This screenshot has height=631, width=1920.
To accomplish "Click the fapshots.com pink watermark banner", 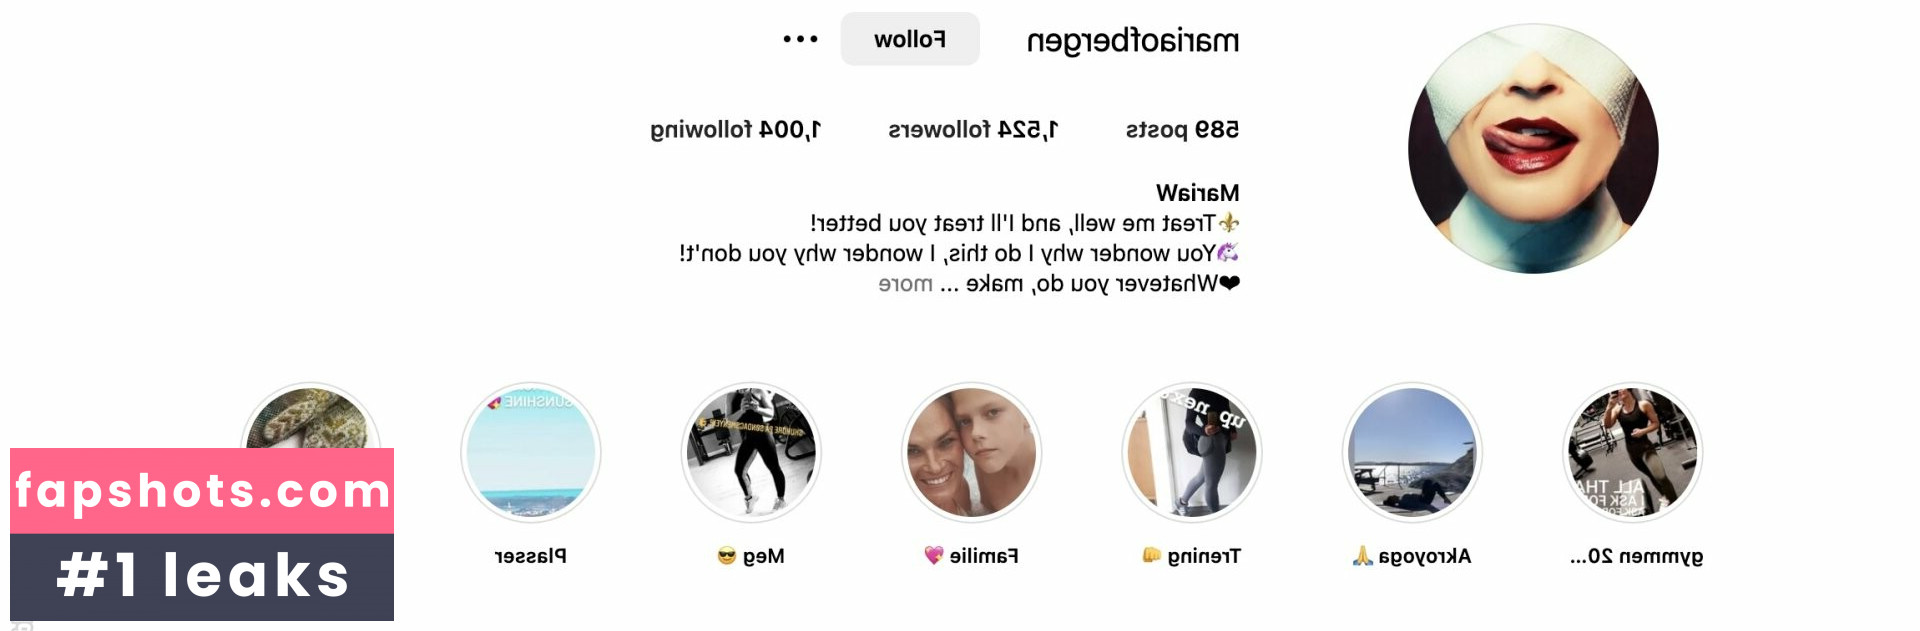I will tap(202, 491).
